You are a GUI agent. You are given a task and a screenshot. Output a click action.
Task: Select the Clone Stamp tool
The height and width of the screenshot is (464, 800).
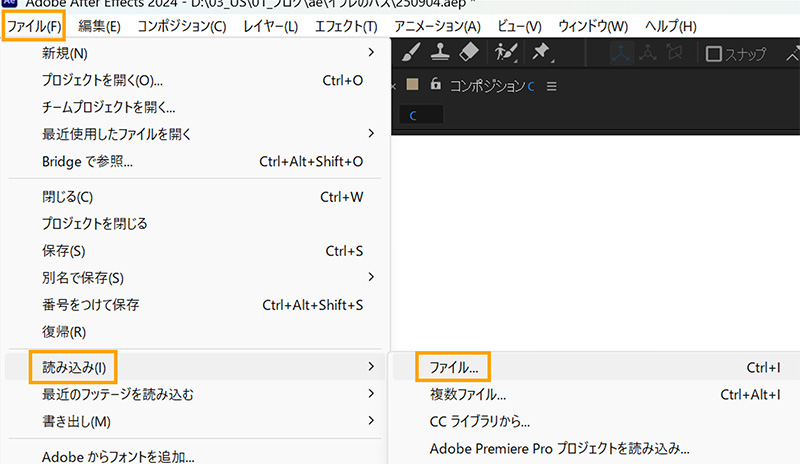[x=441, y=53]
